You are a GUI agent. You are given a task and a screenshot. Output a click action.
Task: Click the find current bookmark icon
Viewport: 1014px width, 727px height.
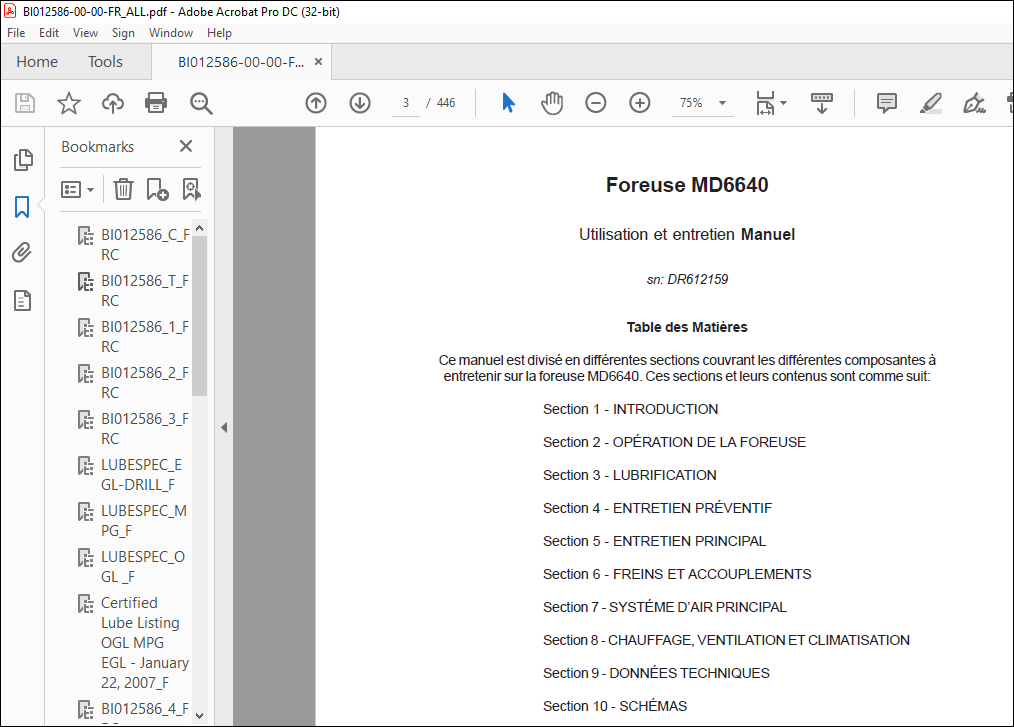click(x=191, y=190)
